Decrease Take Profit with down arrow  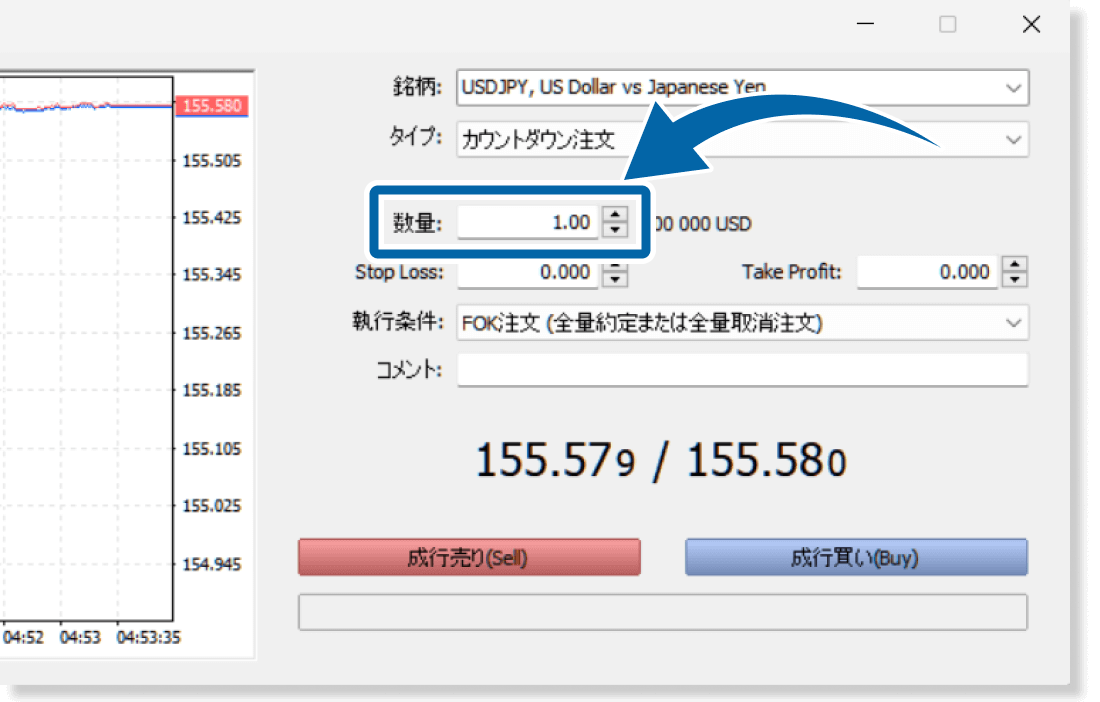(x=1014, y=280)
